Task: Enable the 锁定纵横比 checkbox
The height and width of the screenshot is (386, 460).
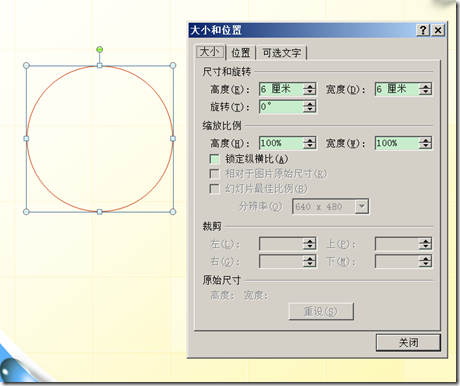Action: (x=214, y=159)
